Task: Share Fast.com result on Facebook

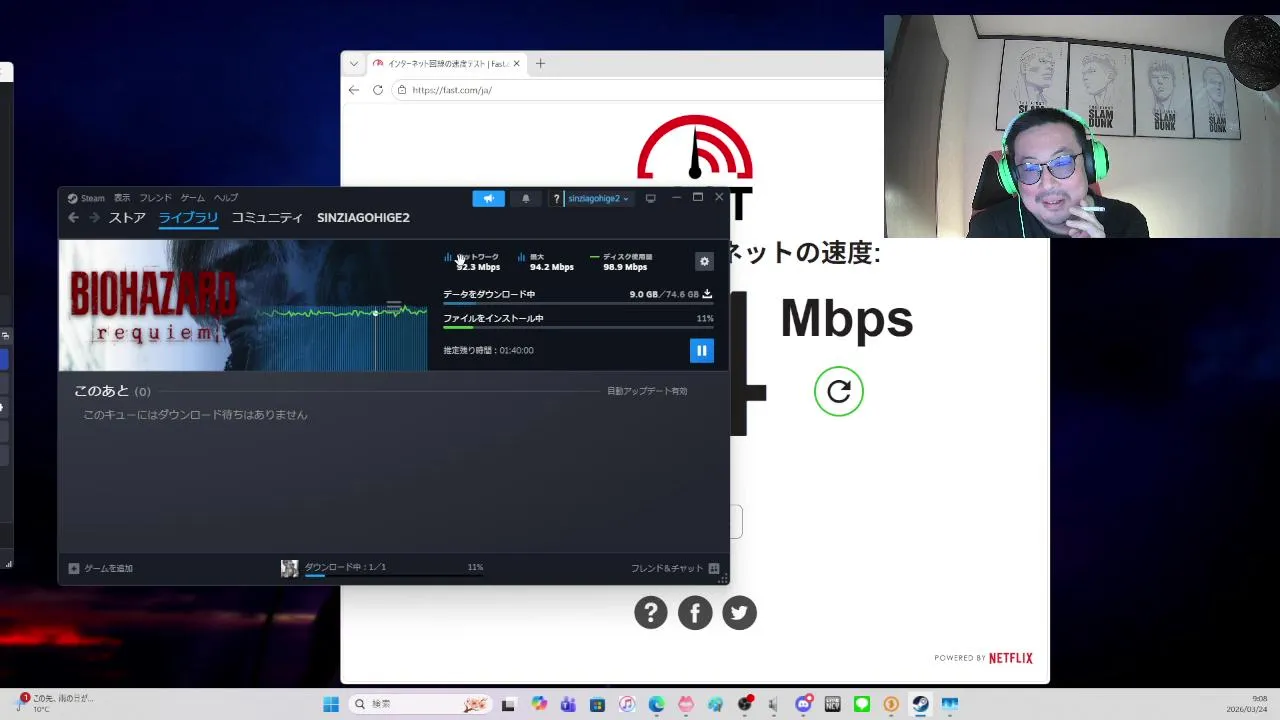Action: pyautogui.click(x=695, y=613)
